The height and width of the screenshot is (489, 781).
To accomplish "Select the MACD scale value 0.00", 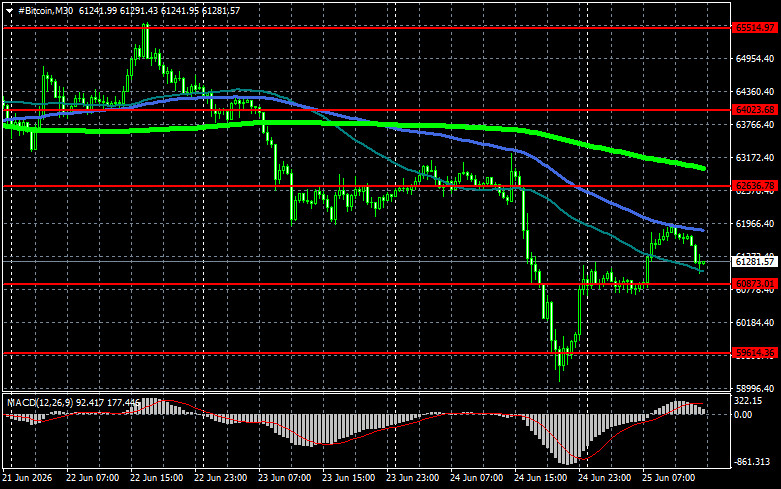I will (x=744, y=414).
